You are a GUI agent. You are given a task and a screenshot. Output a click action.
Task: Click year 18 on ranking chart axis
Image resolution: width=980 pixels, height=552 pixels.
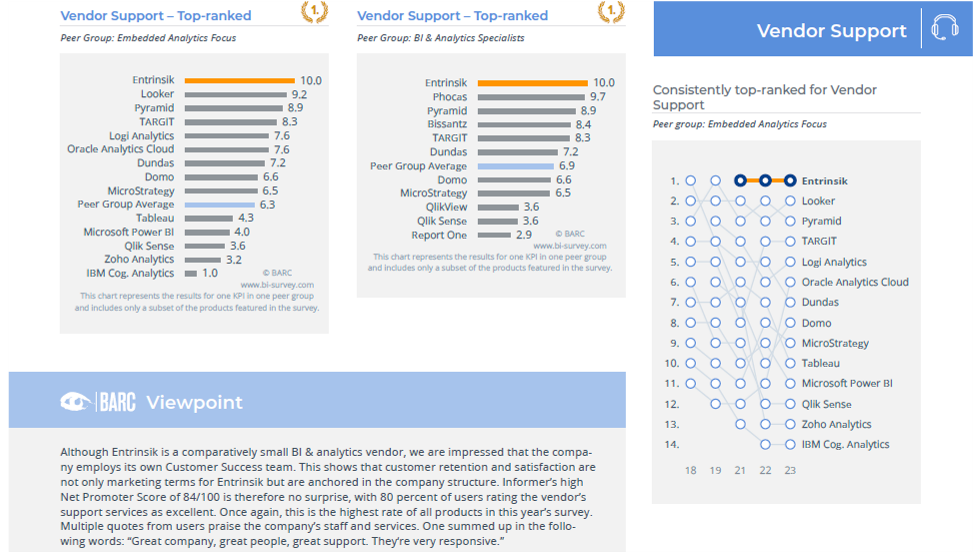pos(690,470)
